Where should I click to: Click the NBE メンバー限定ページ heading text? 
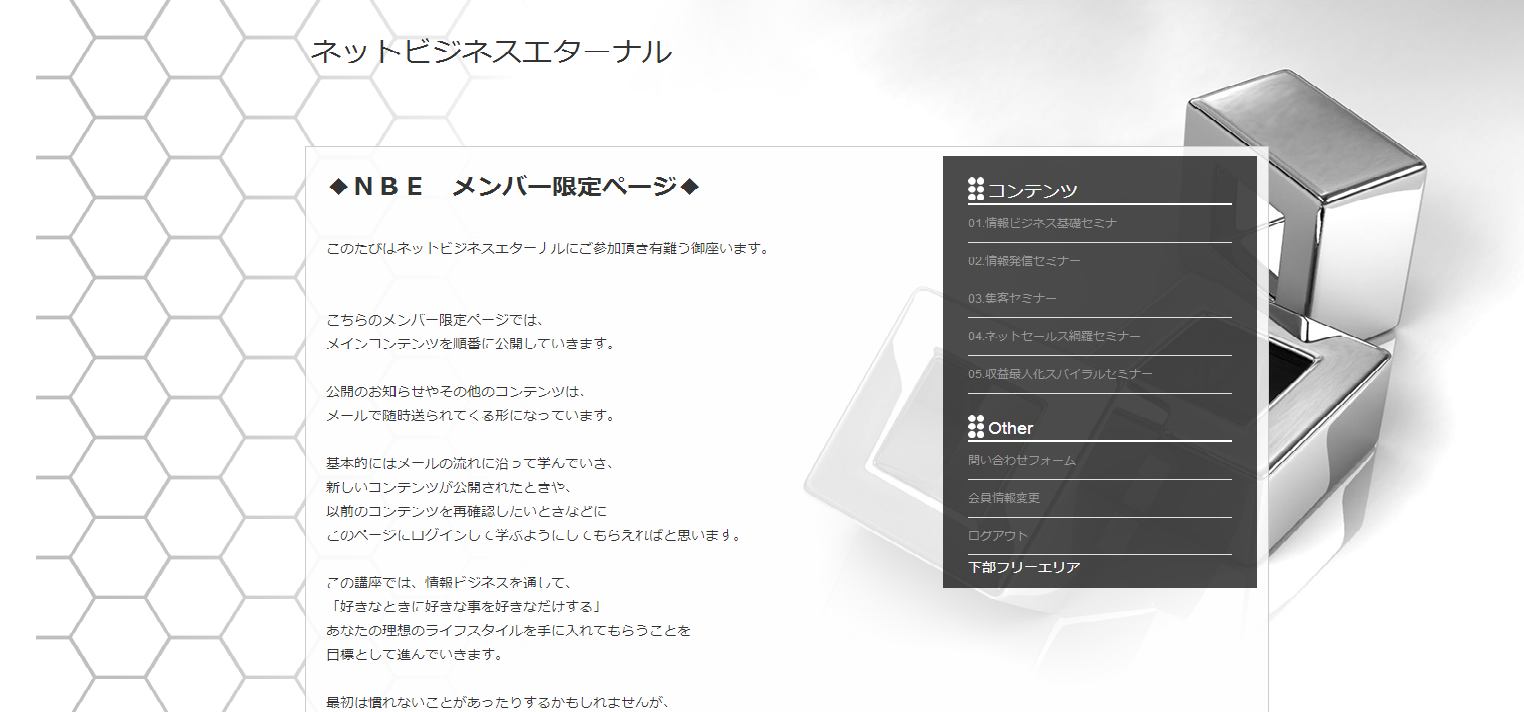515,187
